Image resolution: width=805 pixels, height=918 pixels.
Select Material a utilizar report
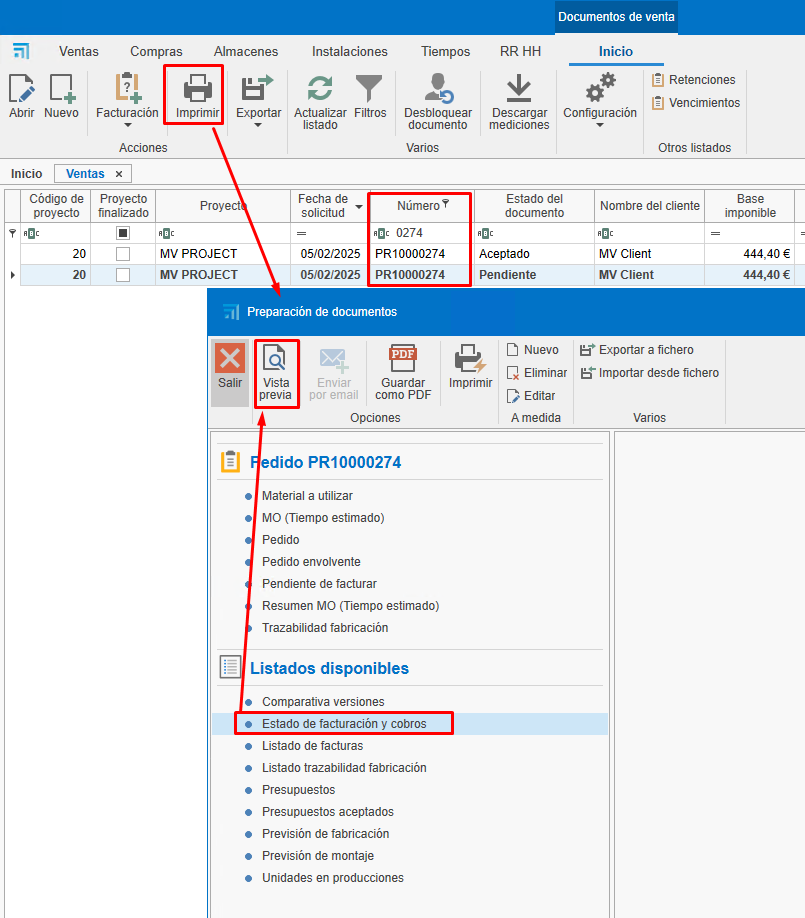click(x=307, y=496)
